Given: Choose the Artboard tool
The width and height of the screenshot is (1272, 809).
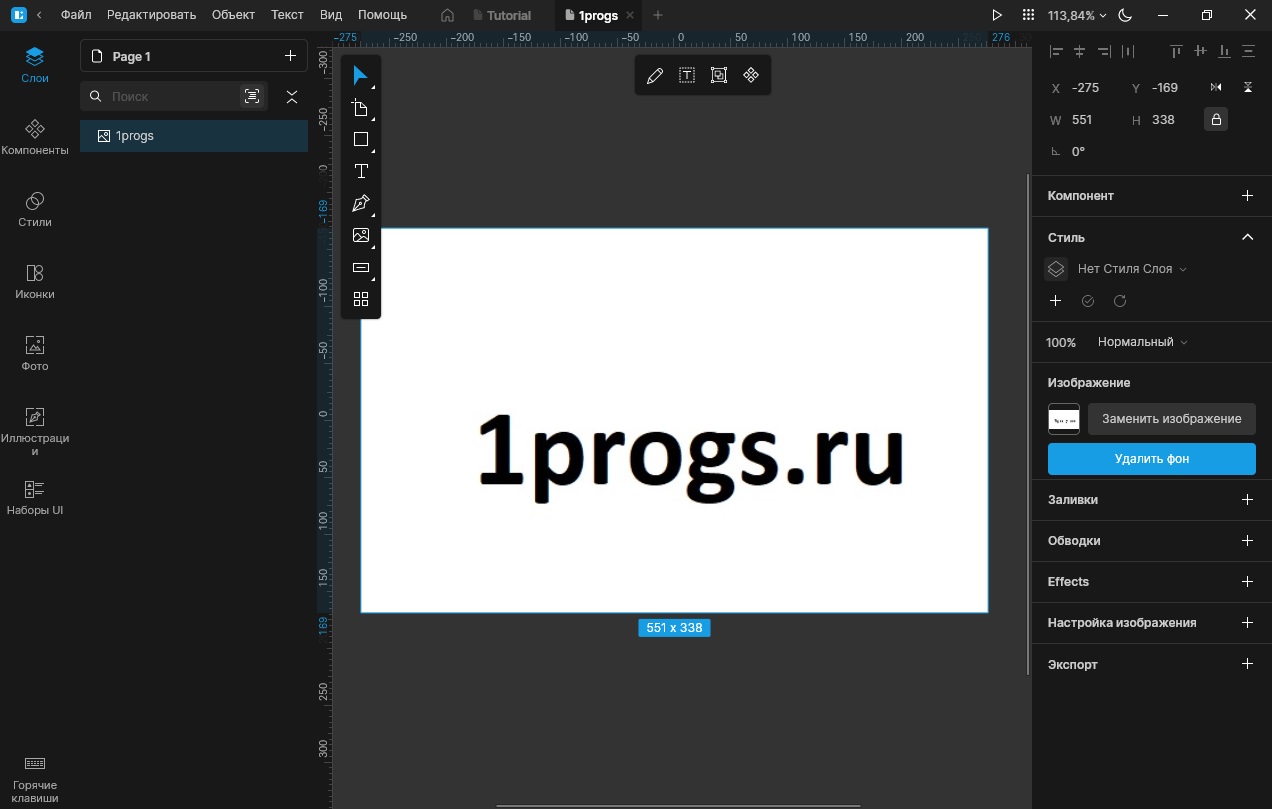Looking at the screenshot, I should 361,108.
